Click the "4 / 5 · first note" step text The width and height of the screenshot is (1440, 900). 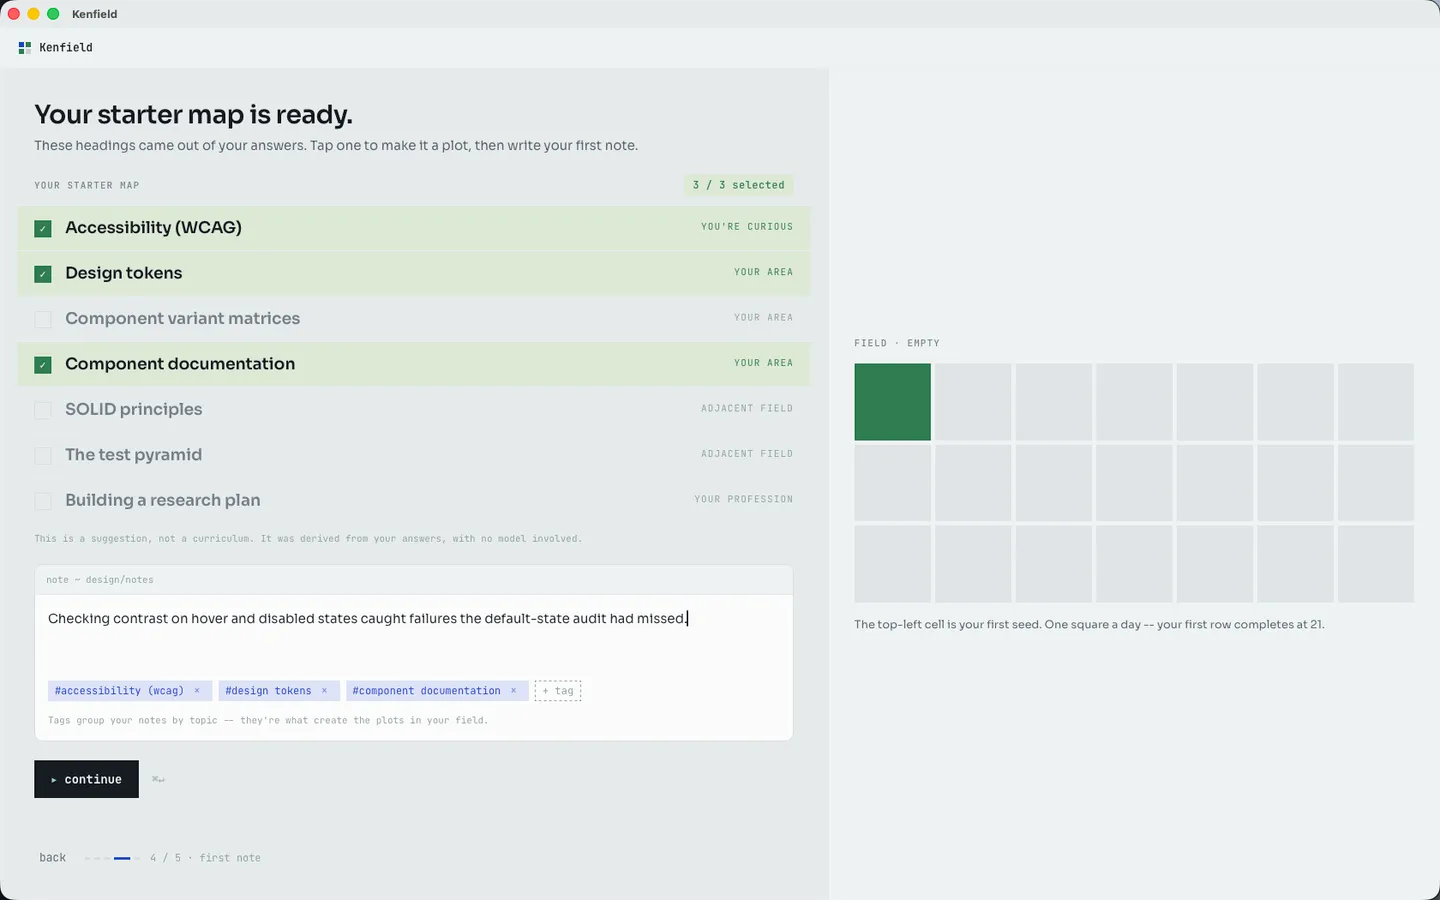(205, 858)
